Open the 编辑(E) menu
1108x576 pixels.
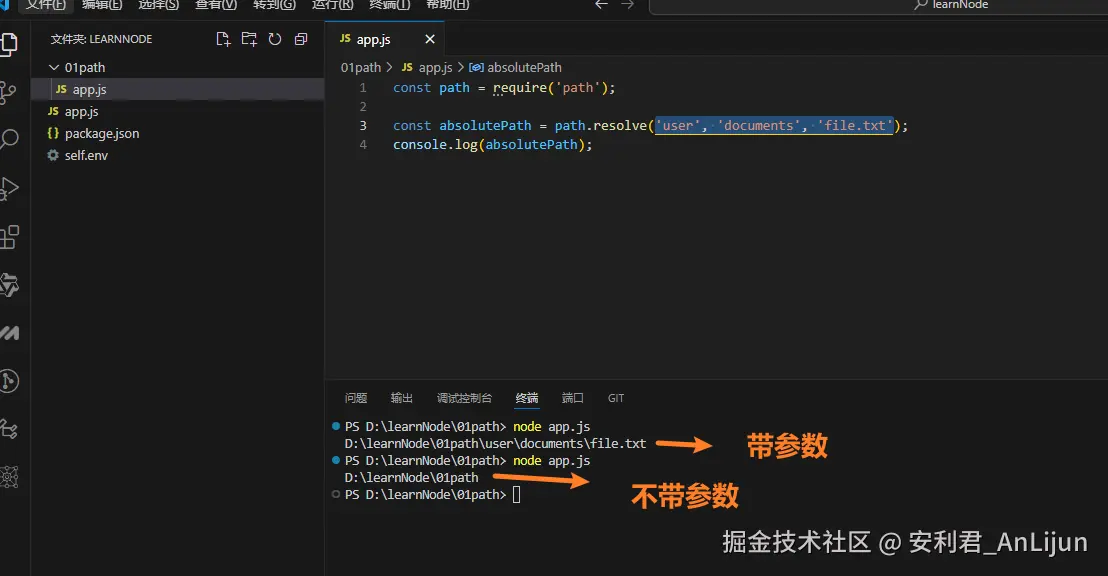[102, 5]
